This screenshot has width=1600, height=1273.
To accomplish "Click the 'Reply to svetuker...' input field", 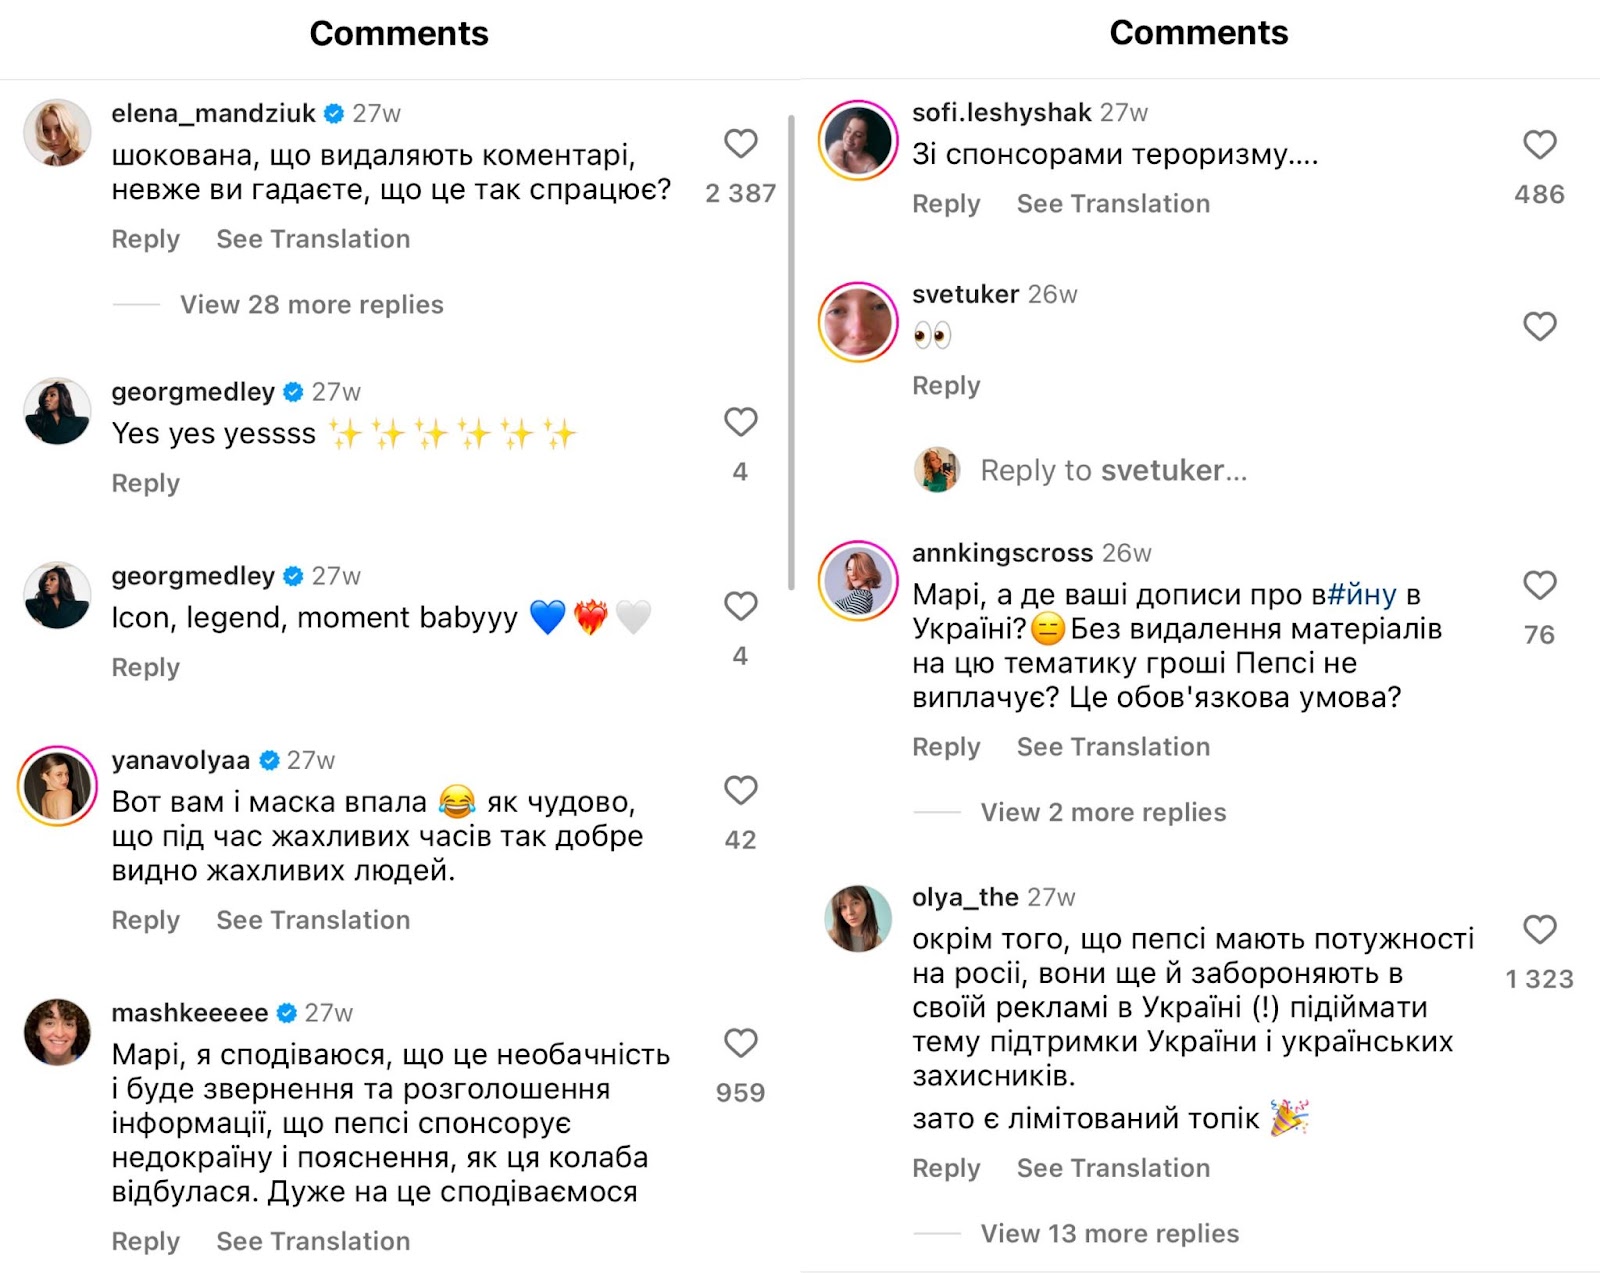I will tap(1113, 470).
